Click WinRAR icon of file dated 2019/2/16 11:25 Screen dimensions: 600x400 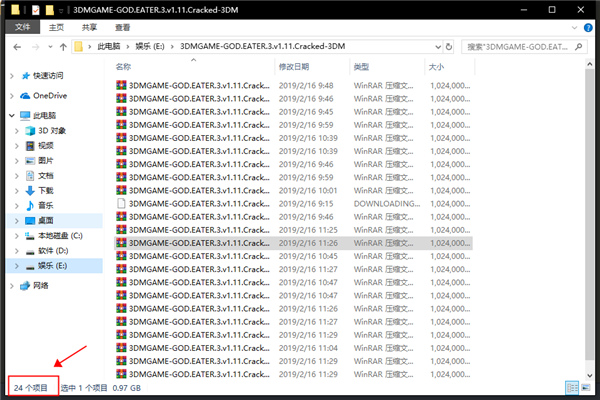point(121,230)
